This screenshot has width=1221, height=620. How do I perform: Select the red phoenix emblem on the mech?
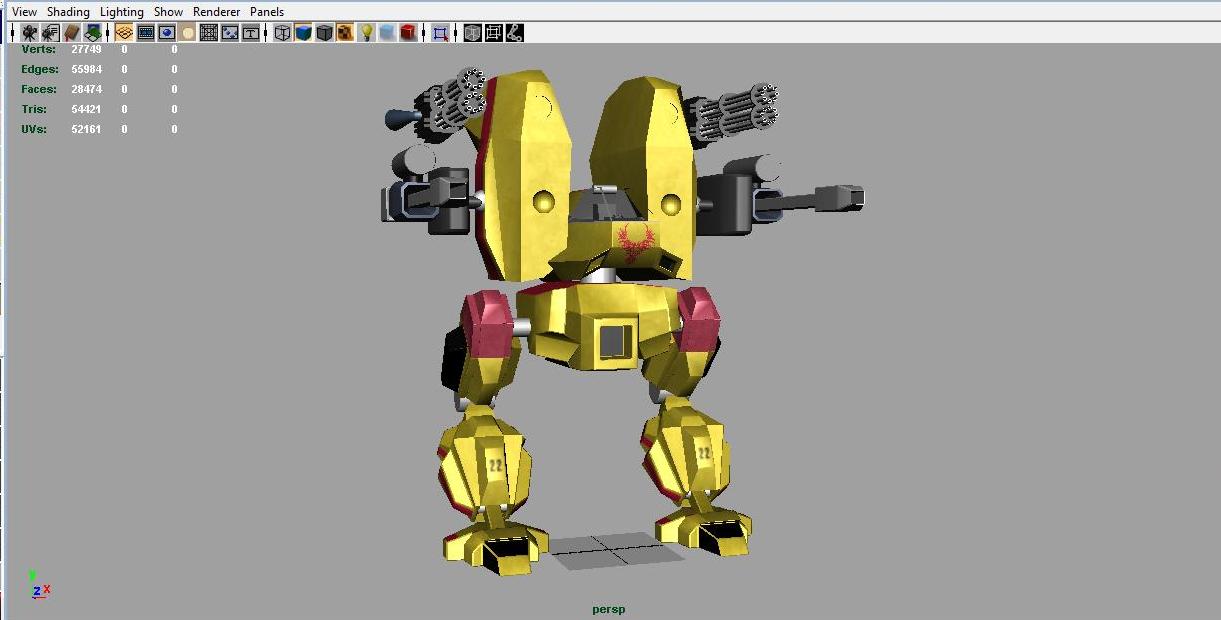[636, 243]
